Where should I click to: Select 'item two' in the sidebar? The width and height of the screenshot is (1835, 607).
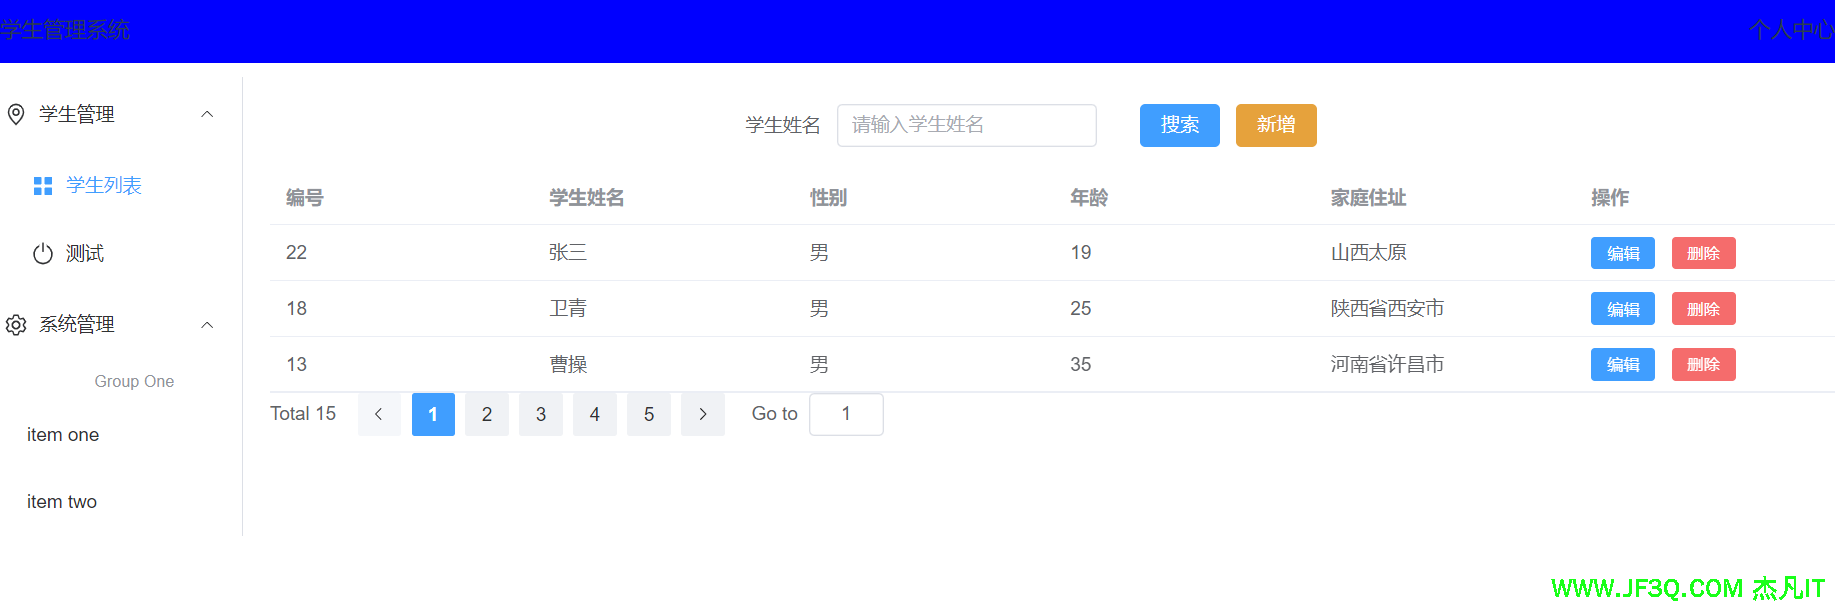pos(62,502)
